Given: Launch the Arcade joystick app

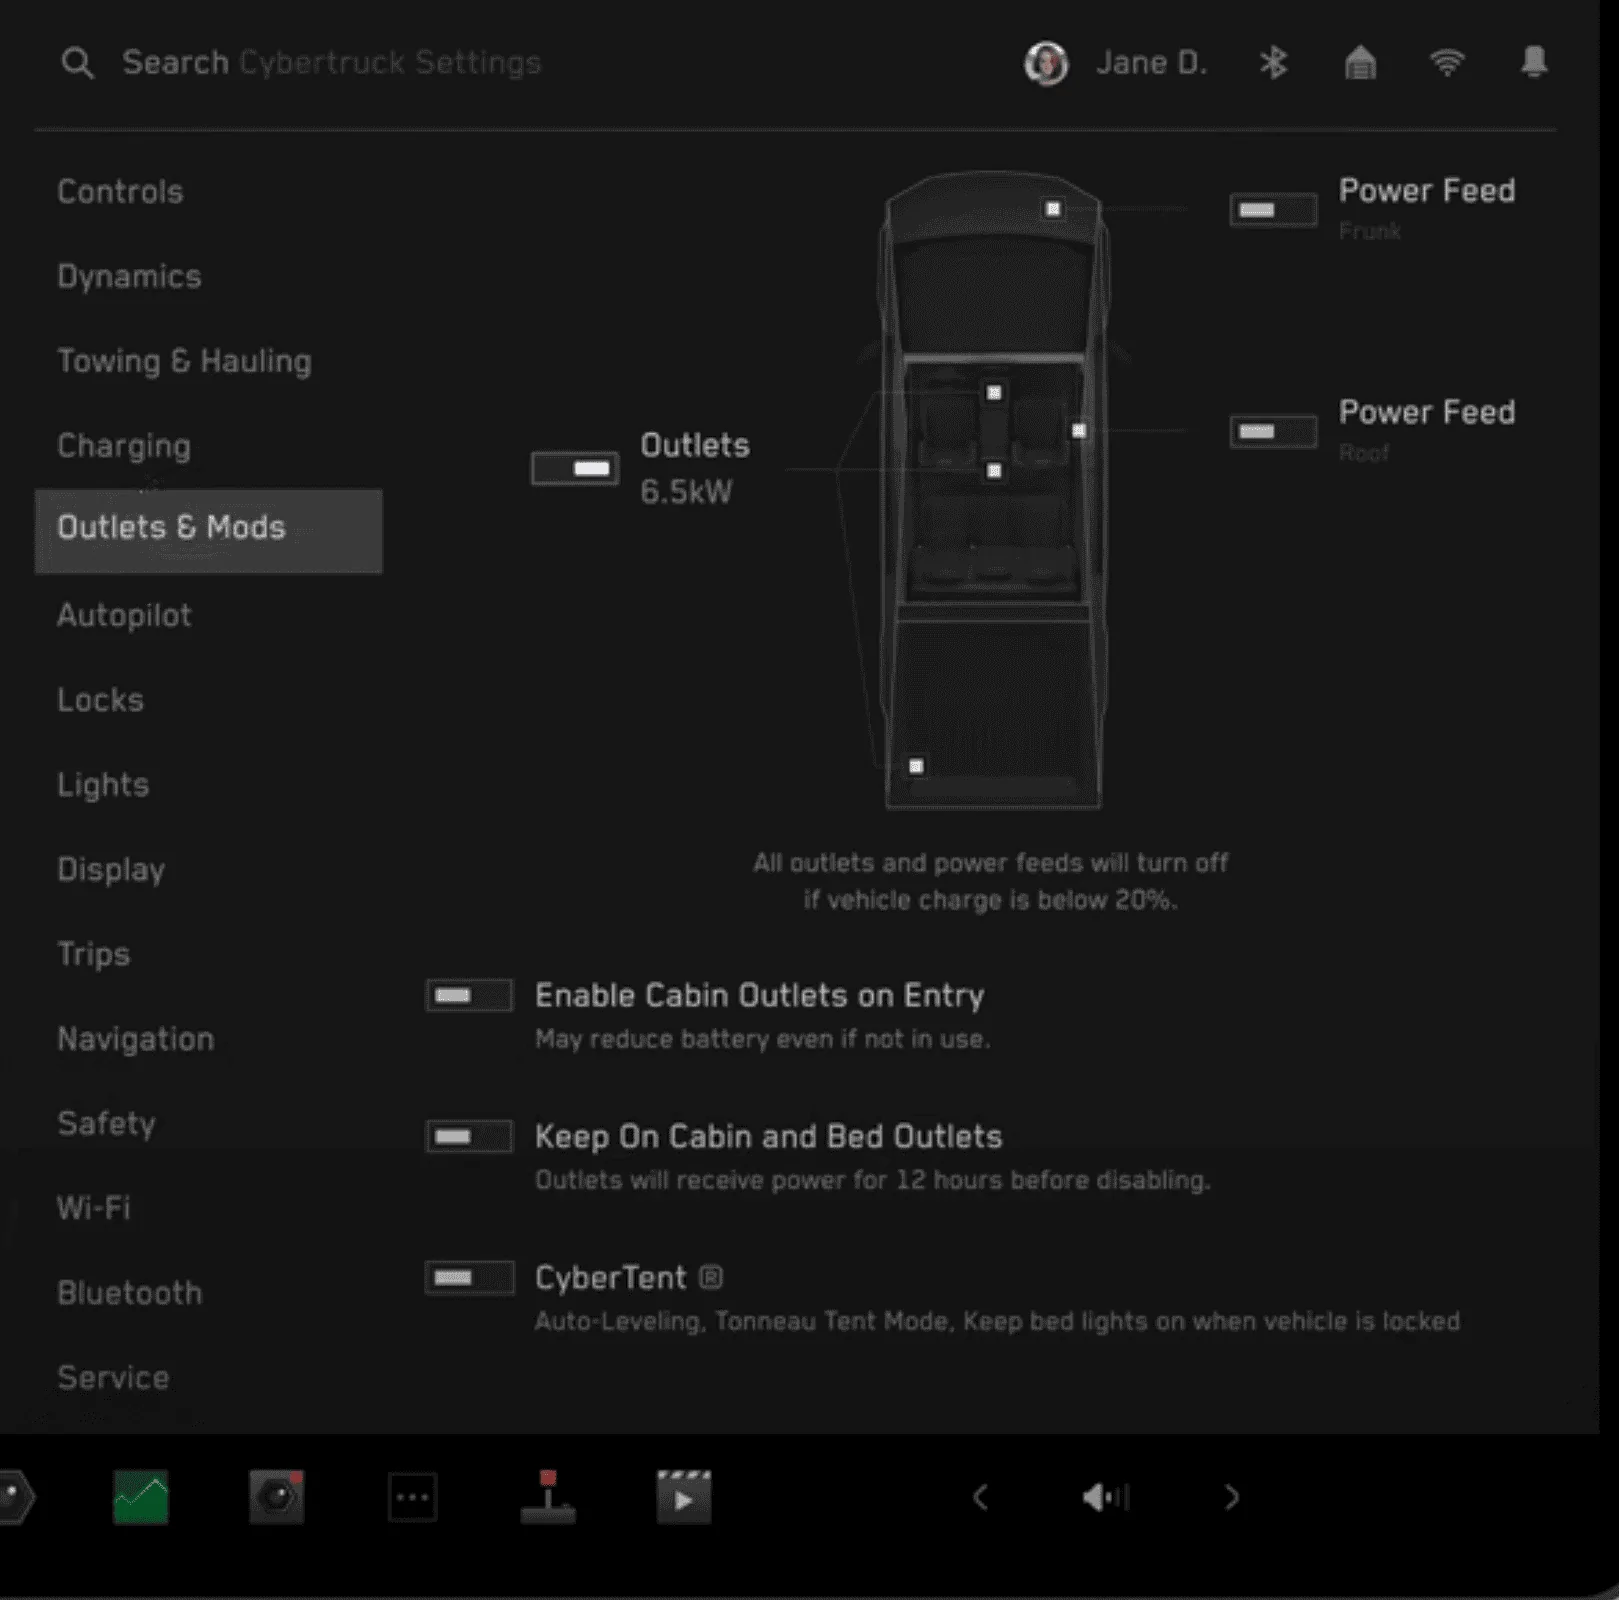Looking at the screenshot, I should coord(548,1497).
